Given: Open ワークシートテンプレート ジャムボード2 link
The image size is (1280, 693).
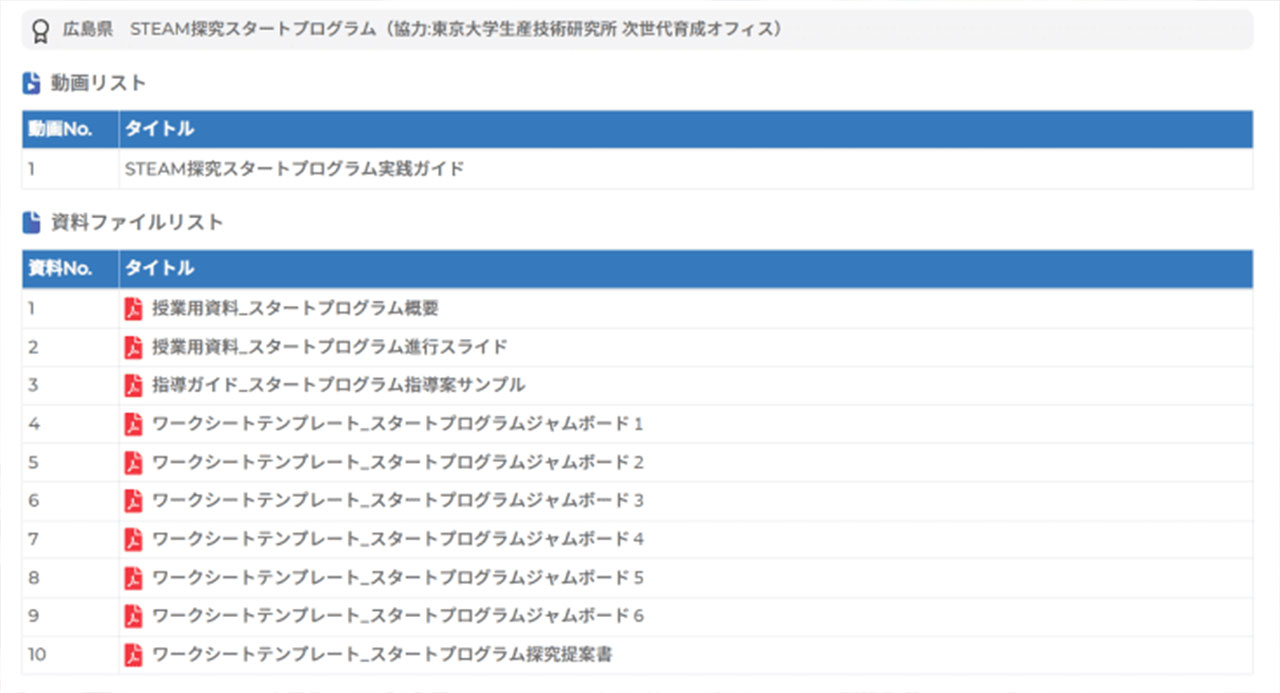Looking at the screenshot, I should point(397,463).
